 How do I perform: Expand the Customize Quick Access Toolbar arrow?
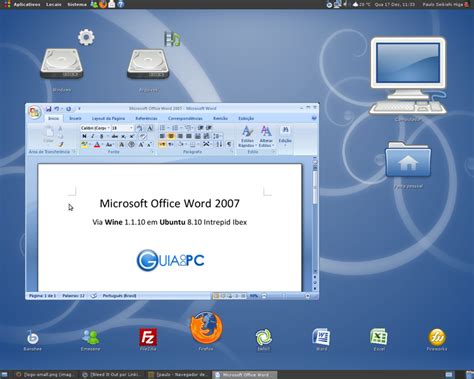coord(79,109)
